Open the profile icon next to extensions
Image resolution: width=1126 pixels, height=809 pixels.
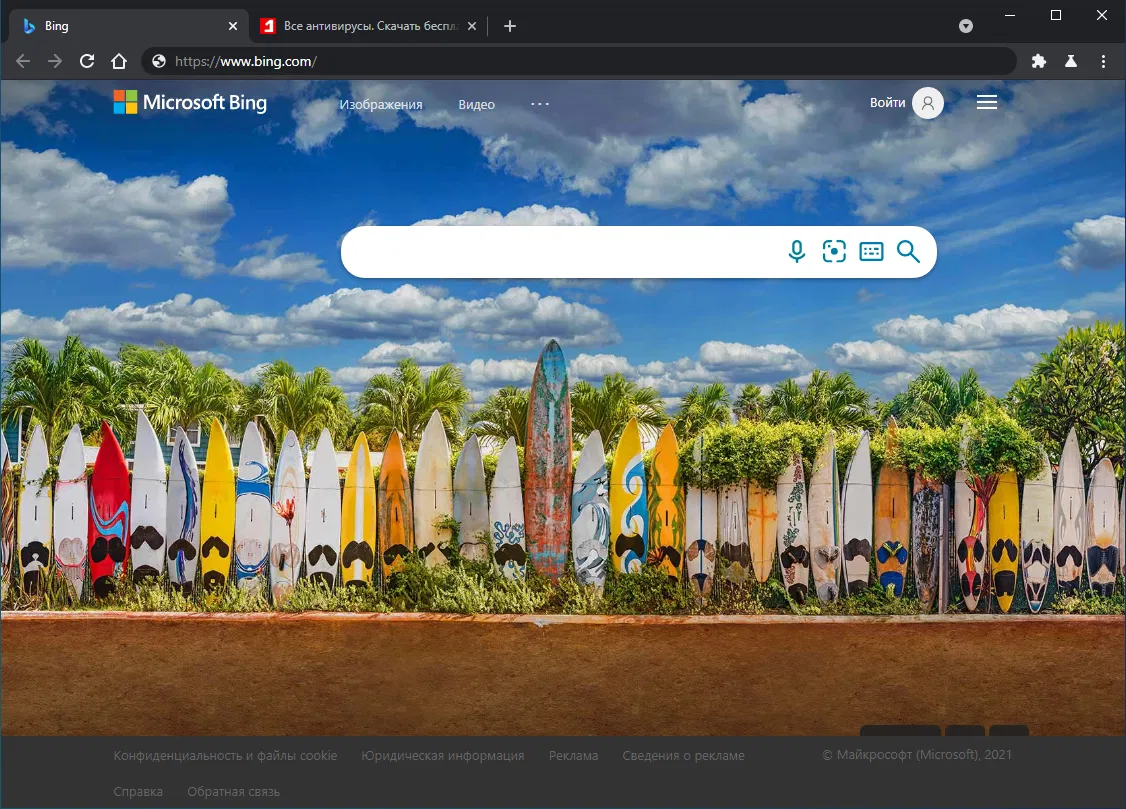[1071, 62]
